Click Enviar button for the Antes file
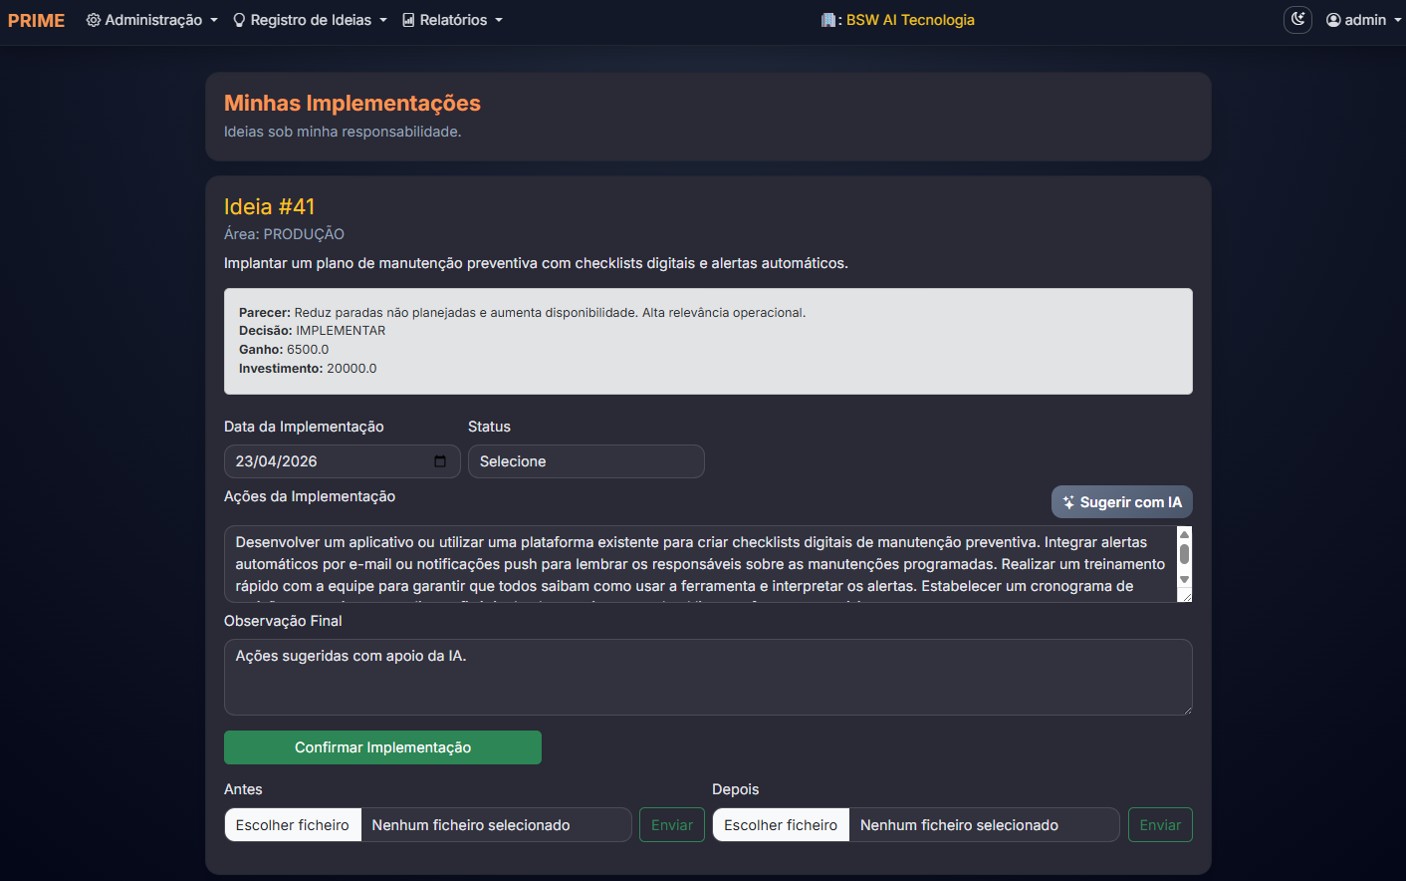The width and height of the screenshot is (1406, 881). tap(672, 825)
